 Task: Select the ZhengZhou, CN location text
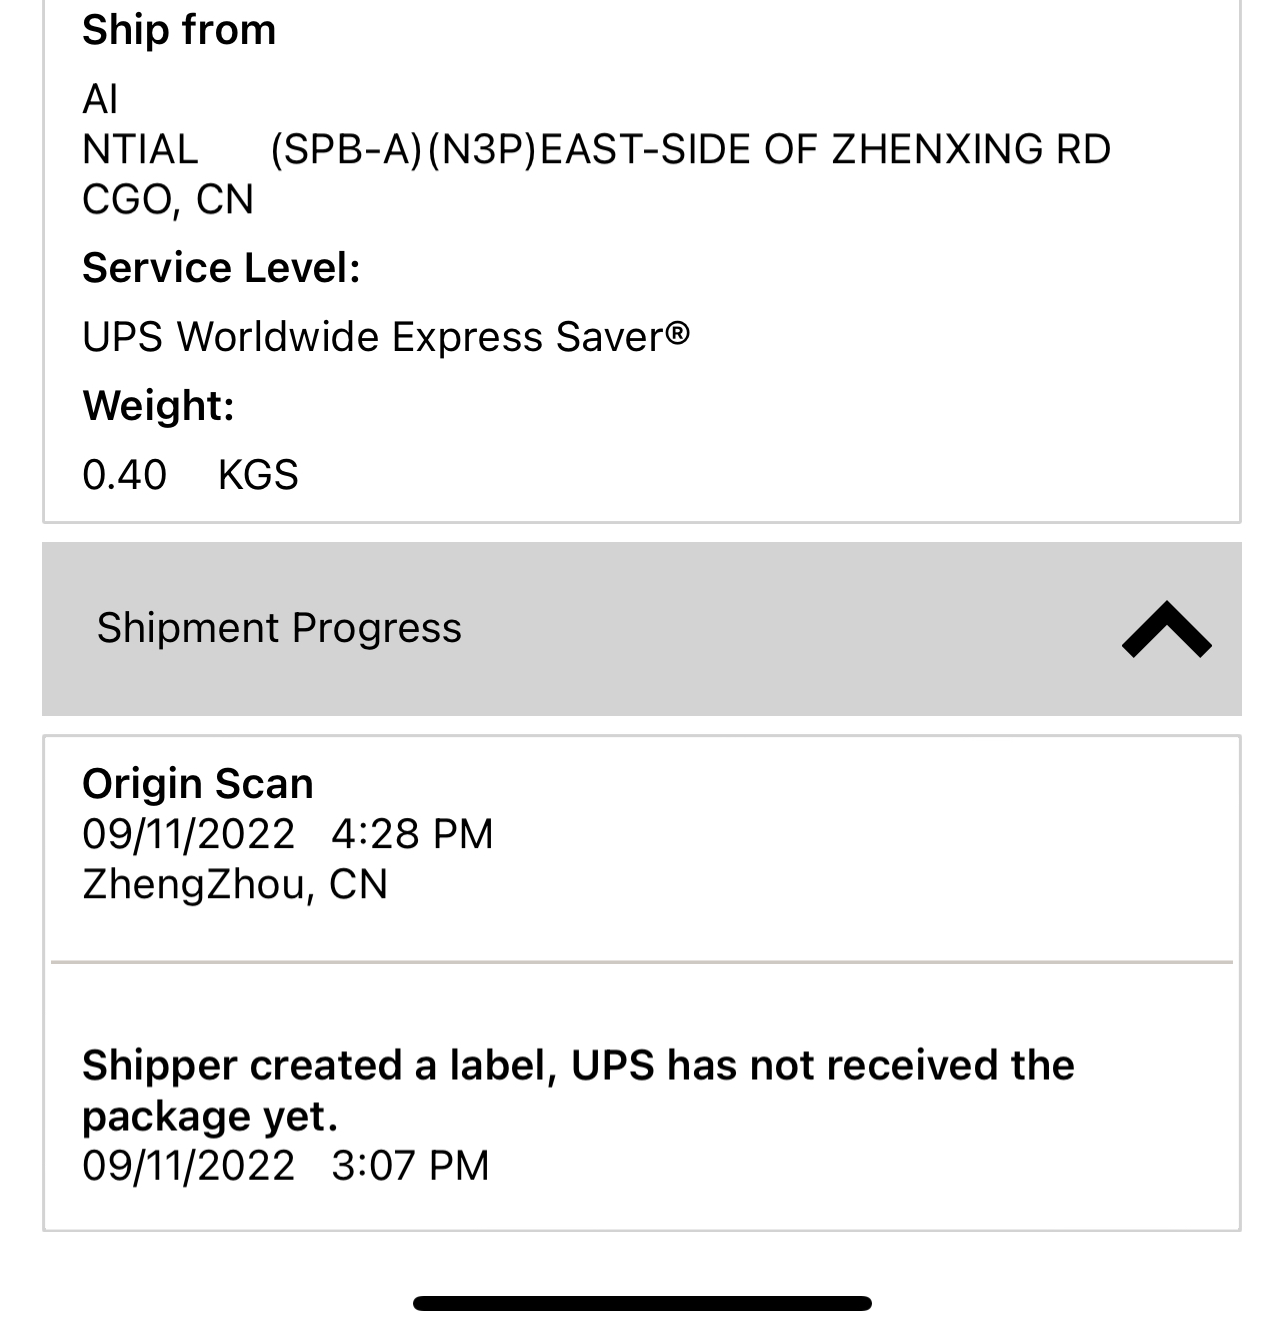[235, 884]
